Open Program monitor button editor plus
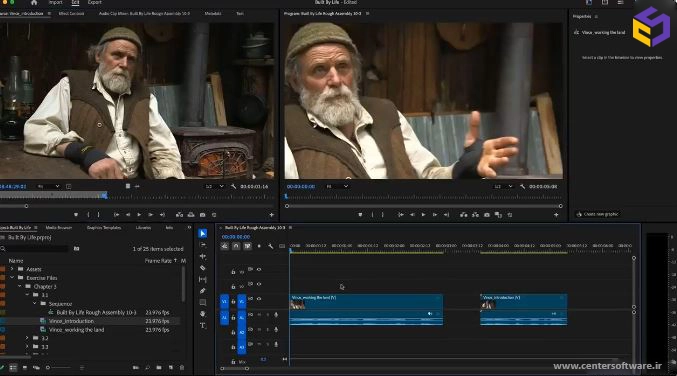 [x=556, y=215]
